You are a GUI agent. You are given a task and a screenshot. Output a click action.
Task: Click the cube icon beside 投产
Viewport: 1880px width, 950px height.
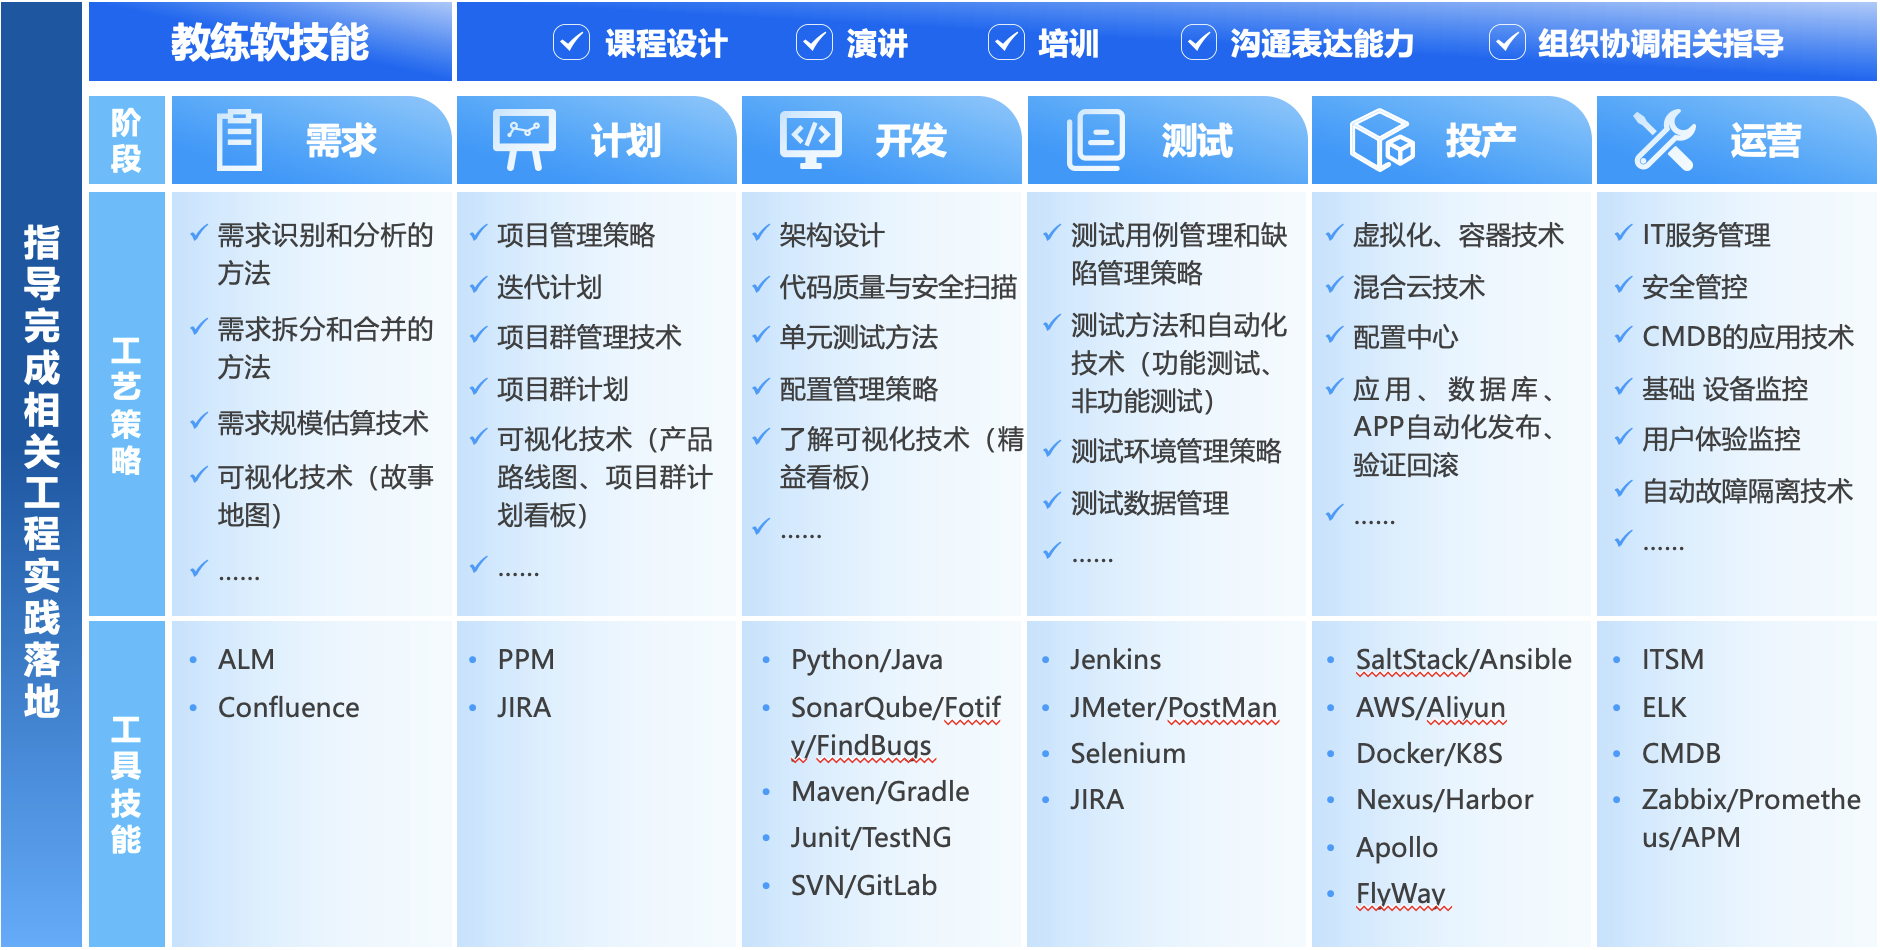tap(1382, 140)
